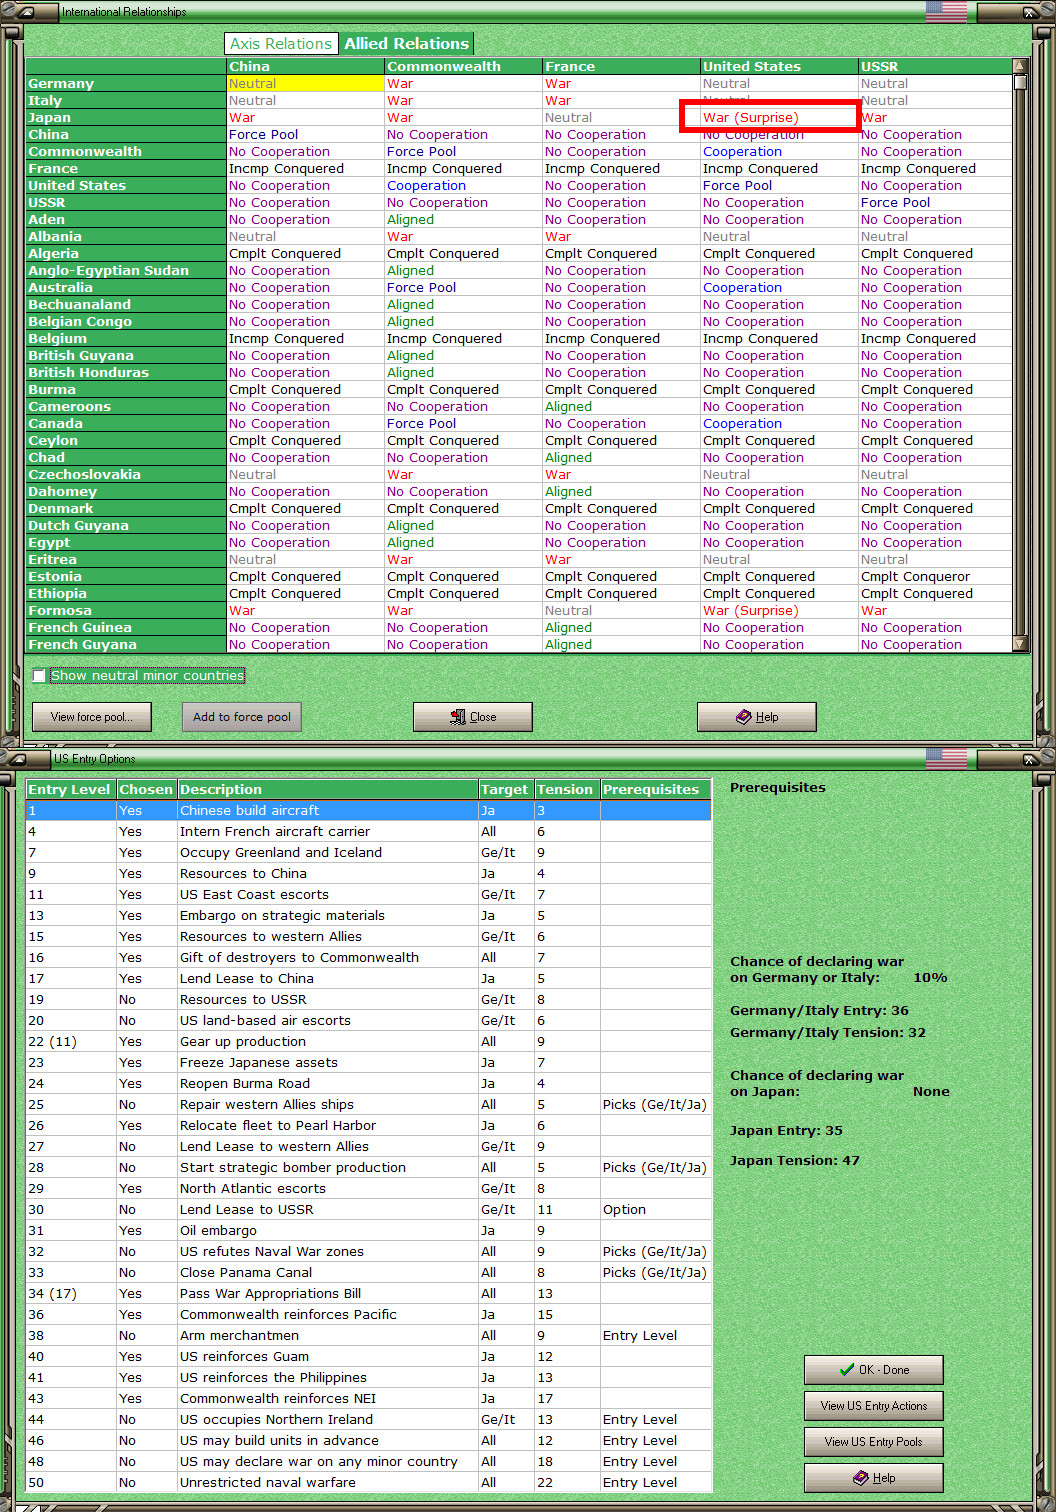The width and height of the screenshot is (1056, 1512).
Task: Open Help in the US Entry Options window
Action: point(874,1478)
